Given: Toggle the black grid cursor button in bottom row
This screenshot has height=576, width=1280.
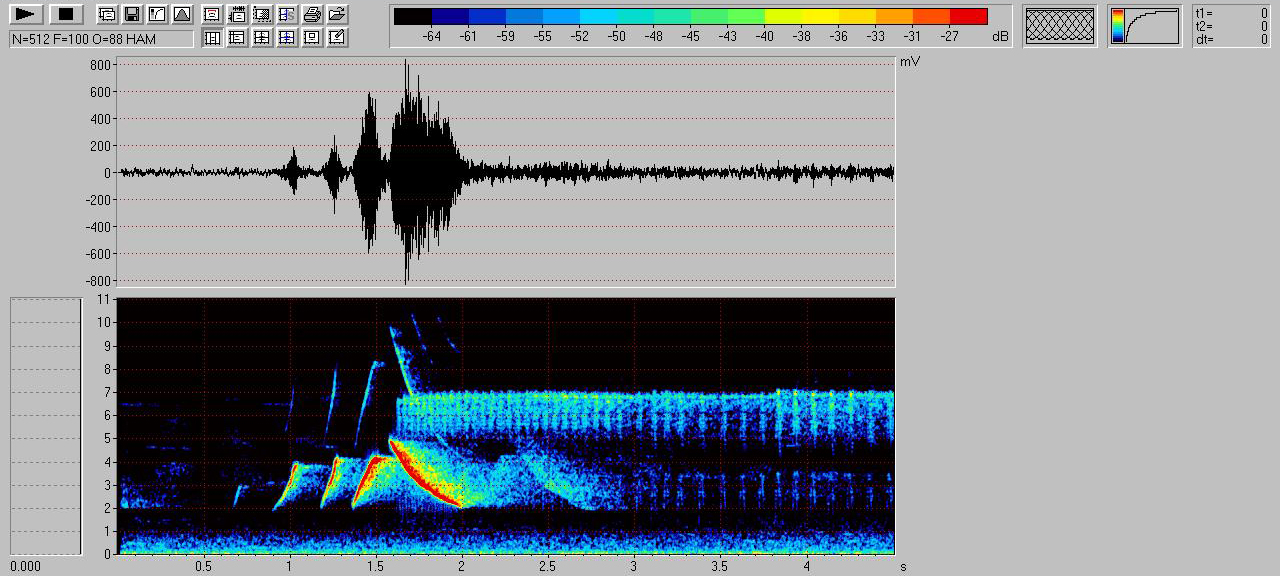Looking at the screenshot, I should (262, 38).
